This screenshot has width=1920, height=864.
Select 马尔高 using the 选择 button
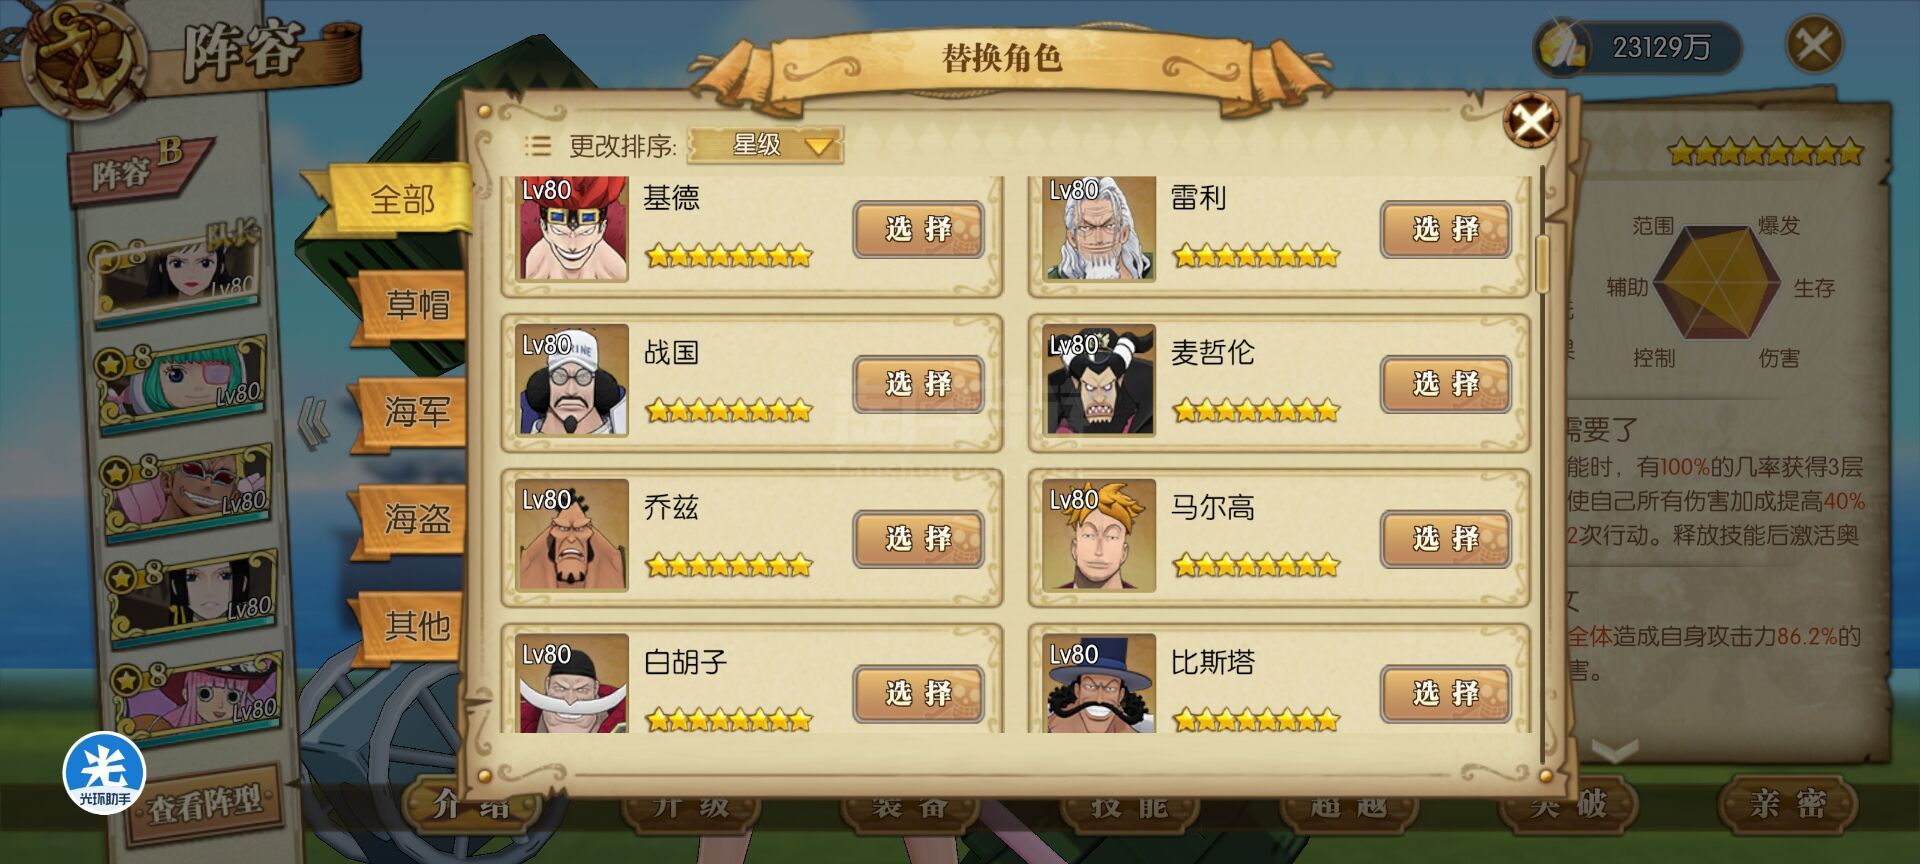pos(1446,539)
